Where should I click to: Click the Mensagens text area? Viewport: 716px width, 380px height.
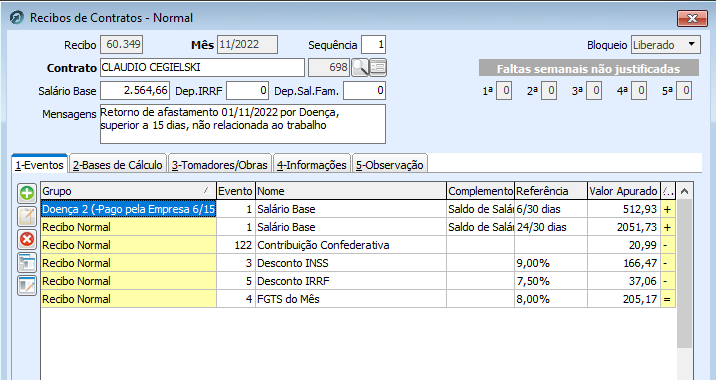242,124
